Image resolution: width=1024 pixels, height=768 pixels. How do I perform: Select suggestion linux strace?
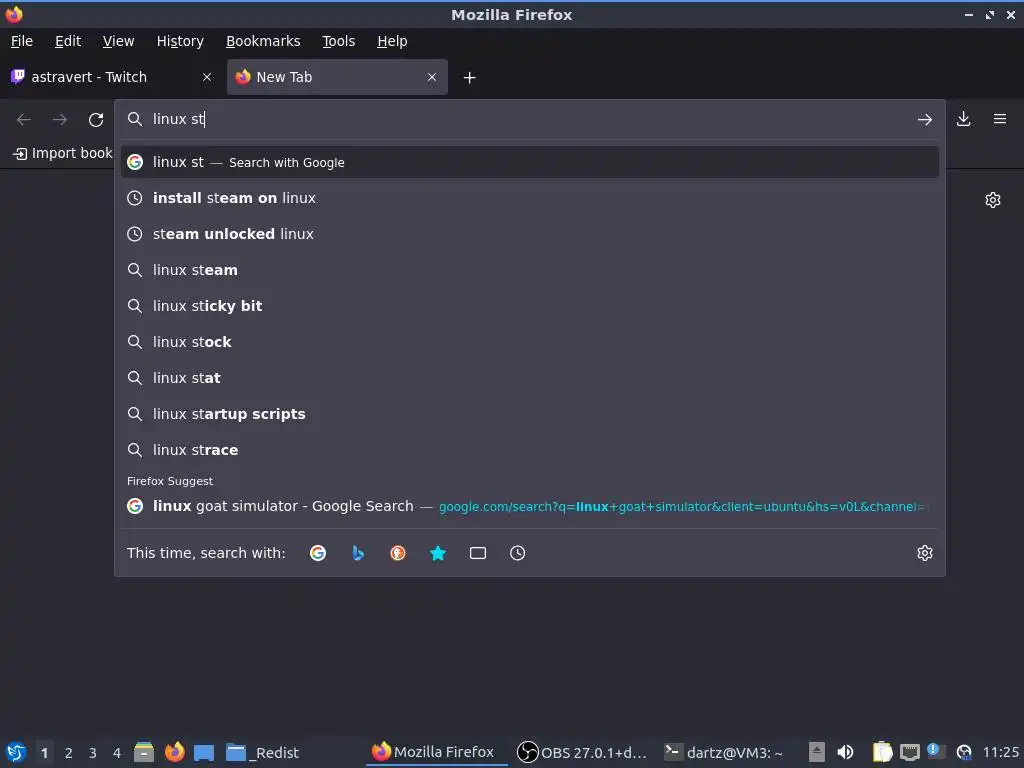click(530, 449)
